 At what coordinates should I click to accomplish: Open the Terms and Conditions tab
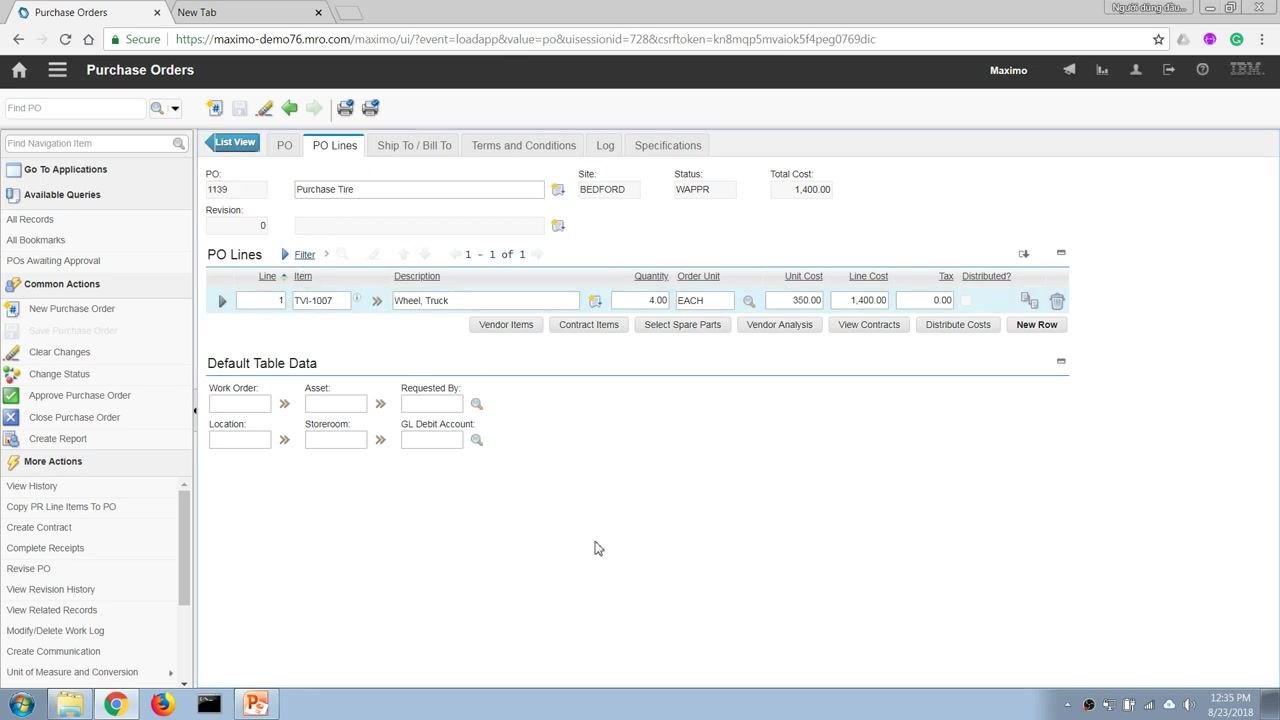pos(524,145)
